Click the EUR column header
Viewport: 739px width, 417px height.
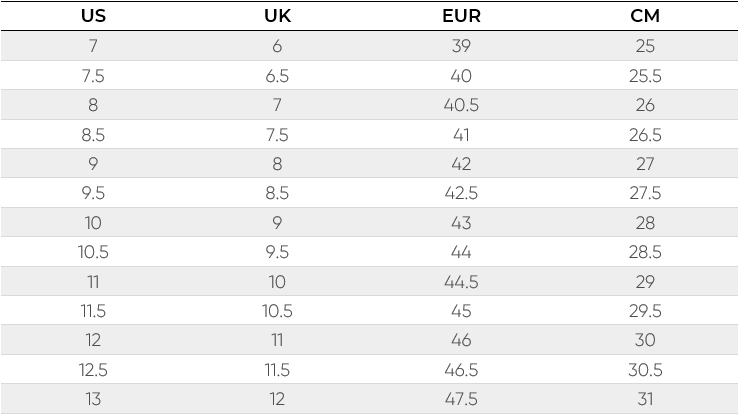tap(461, 16)
